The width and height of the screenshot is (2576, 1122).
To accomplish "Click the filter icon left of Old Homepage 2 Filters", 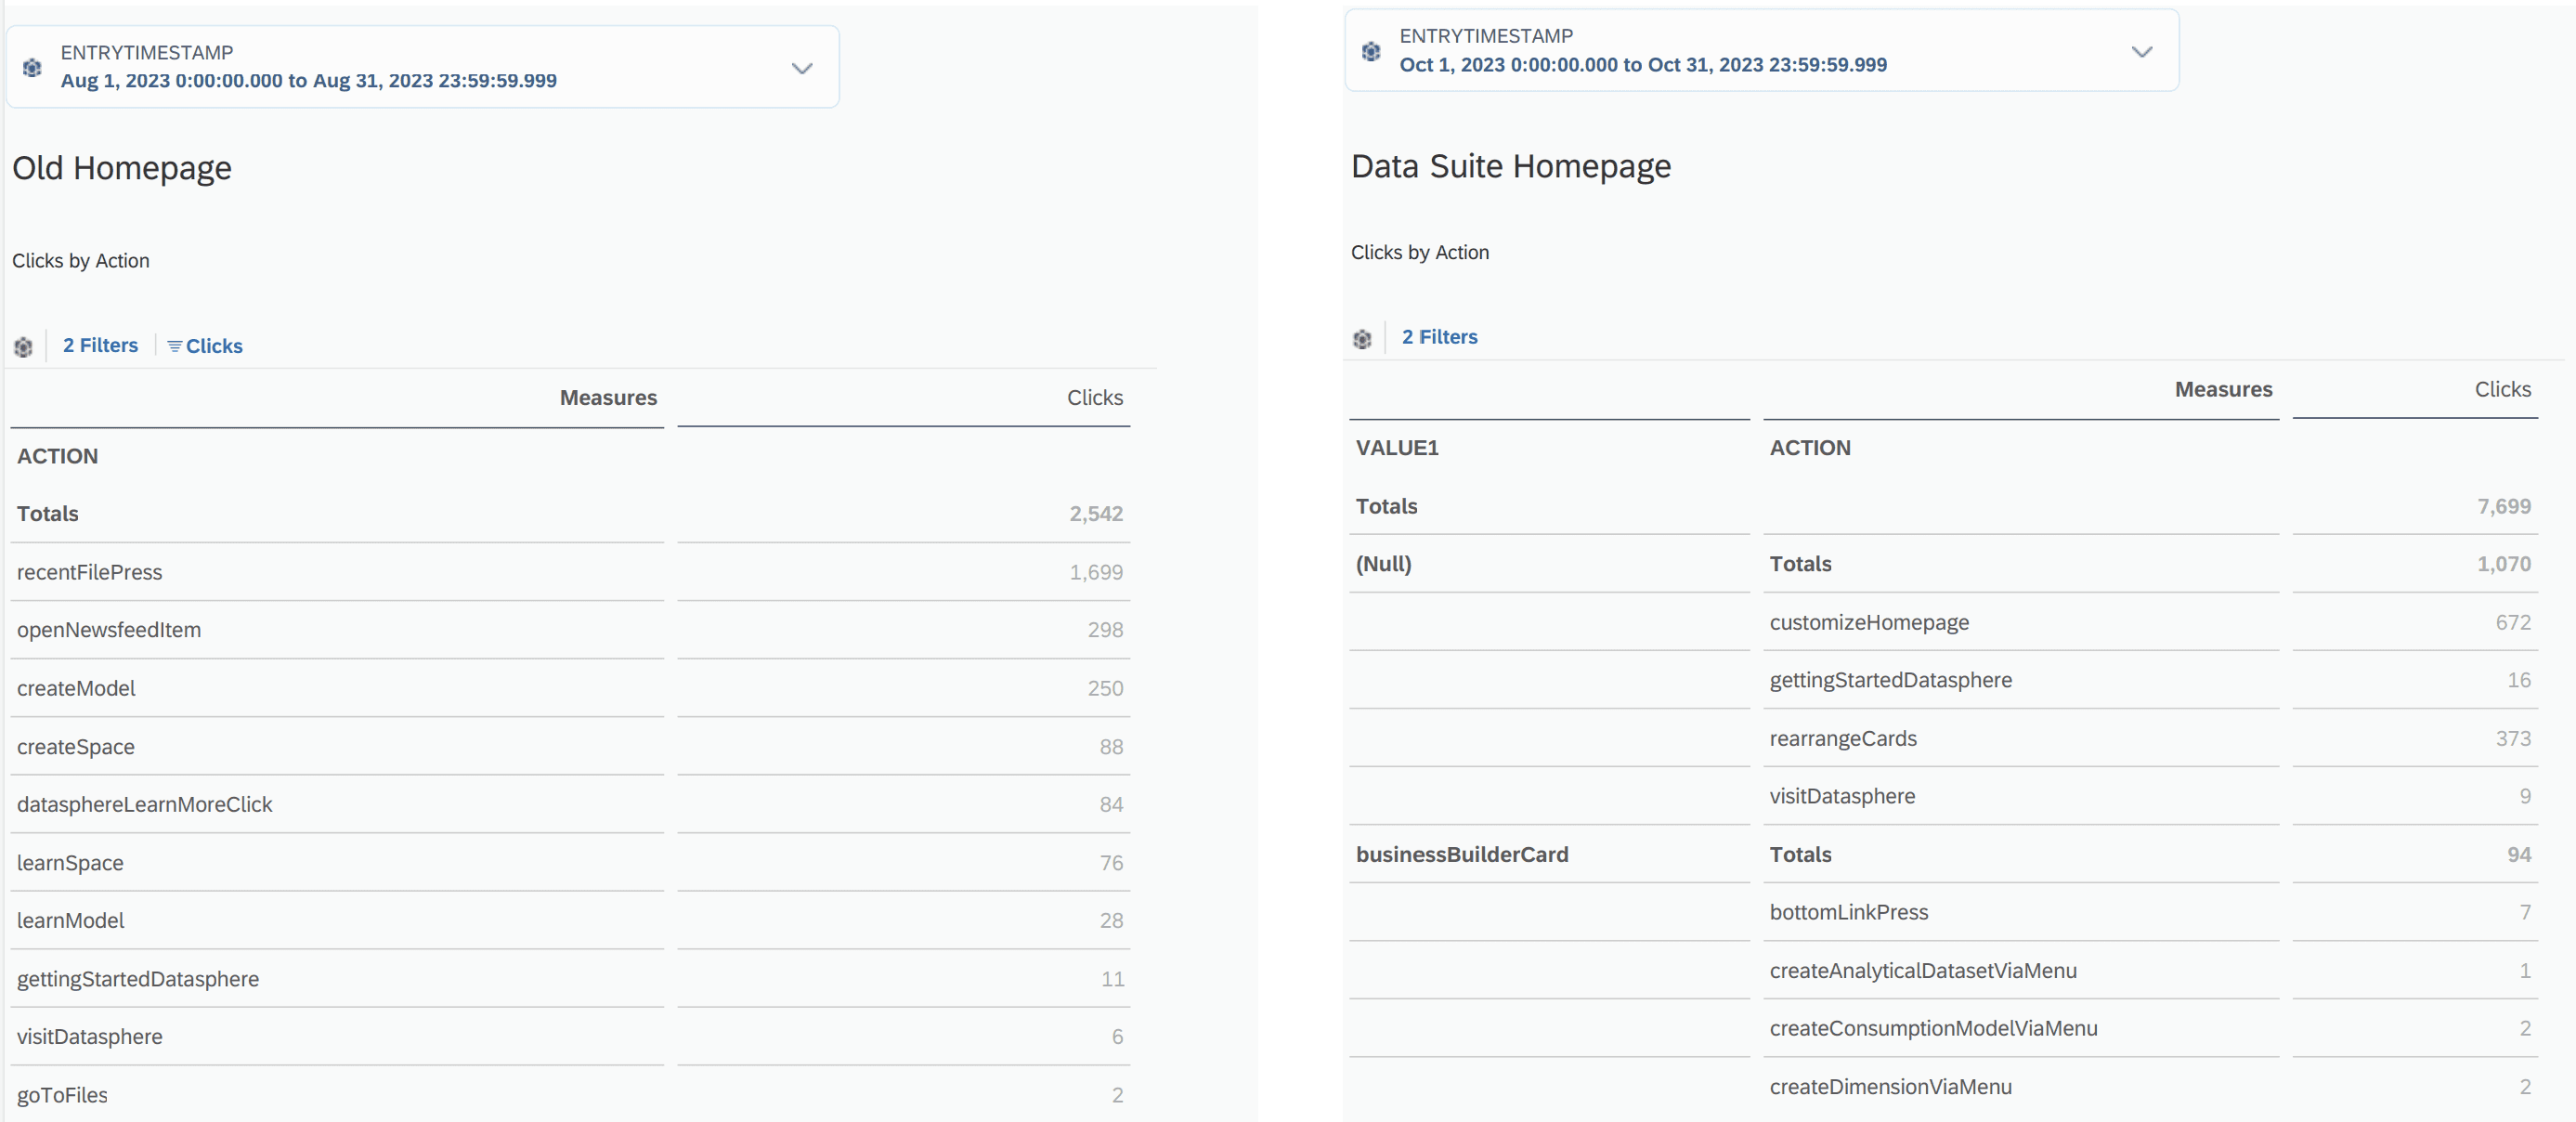I will tap(23, 347).
